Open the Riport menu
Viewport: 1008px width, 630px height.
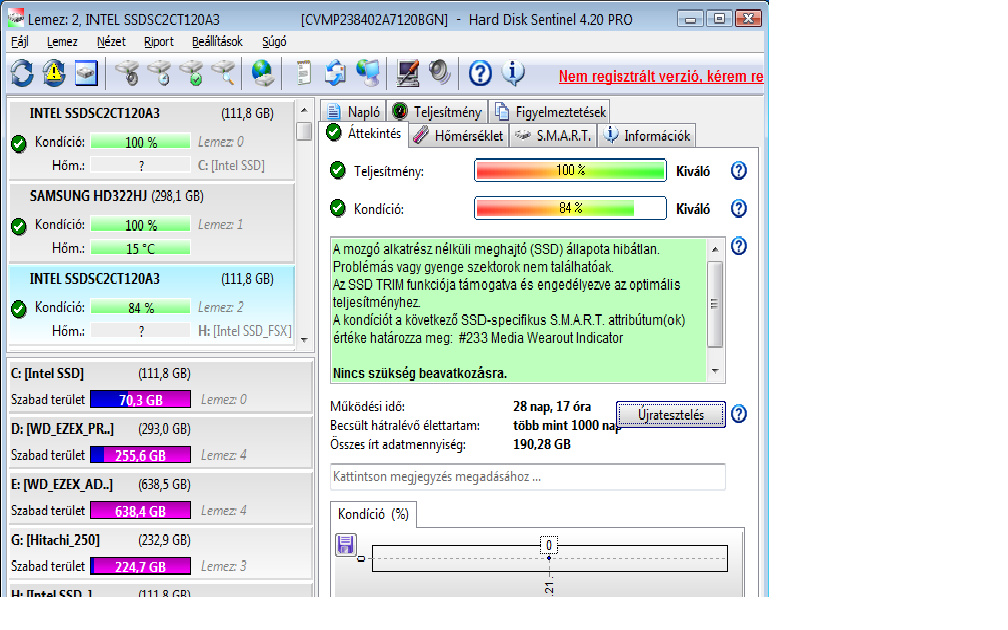tap(159, 42)
